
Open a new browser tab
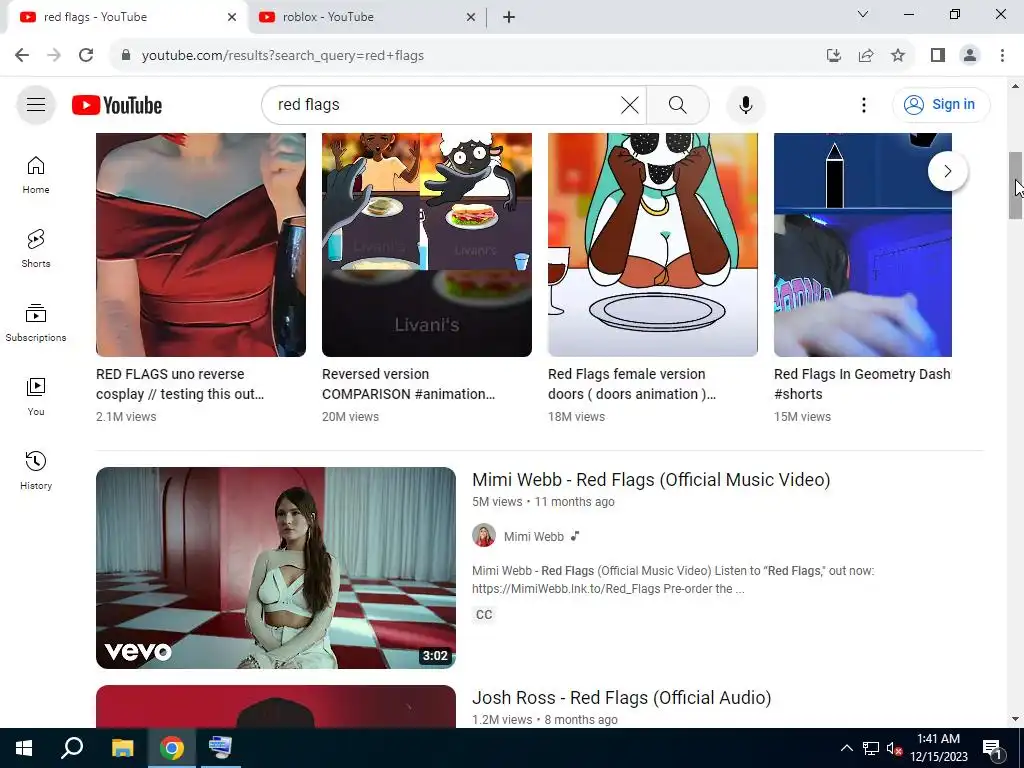[509, 17]
